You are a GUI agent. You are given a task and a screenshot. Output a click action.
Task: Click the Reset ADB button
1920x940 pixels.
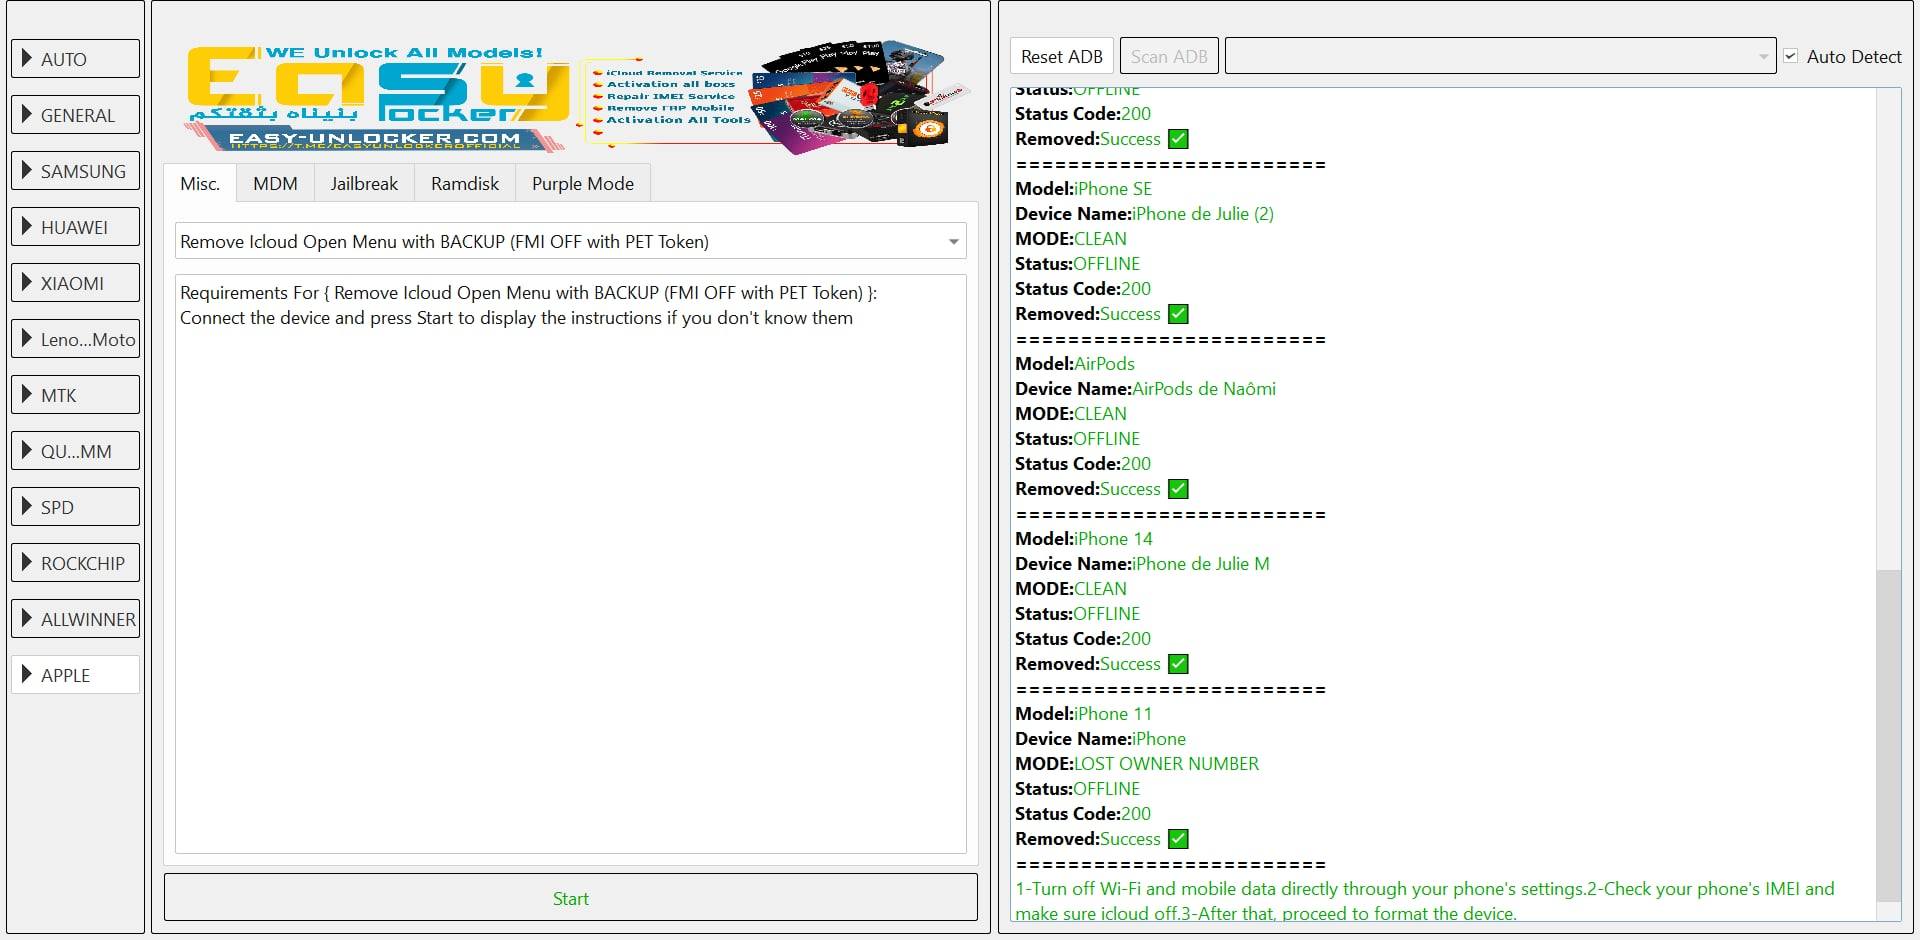(1062, 57)
